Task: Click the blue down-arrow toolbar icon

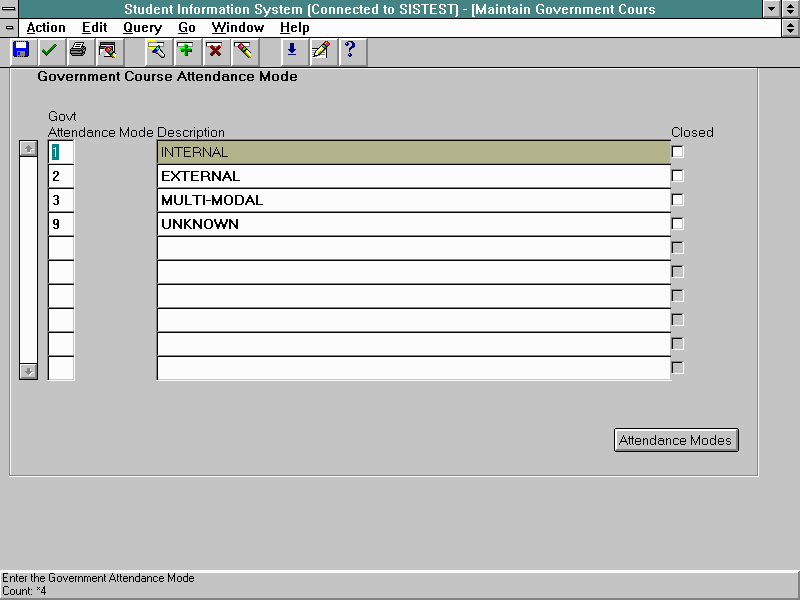Action: 292,50
